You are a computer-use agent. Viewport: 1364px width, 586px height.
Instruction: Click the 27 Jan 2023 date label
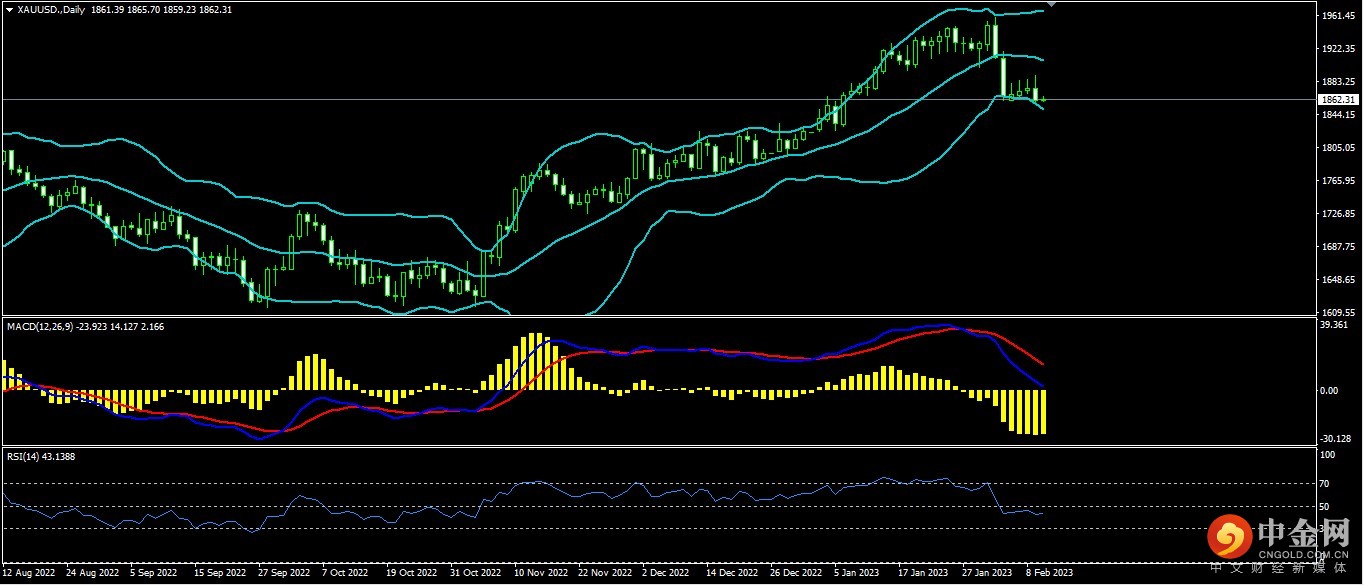pos(984,574)
